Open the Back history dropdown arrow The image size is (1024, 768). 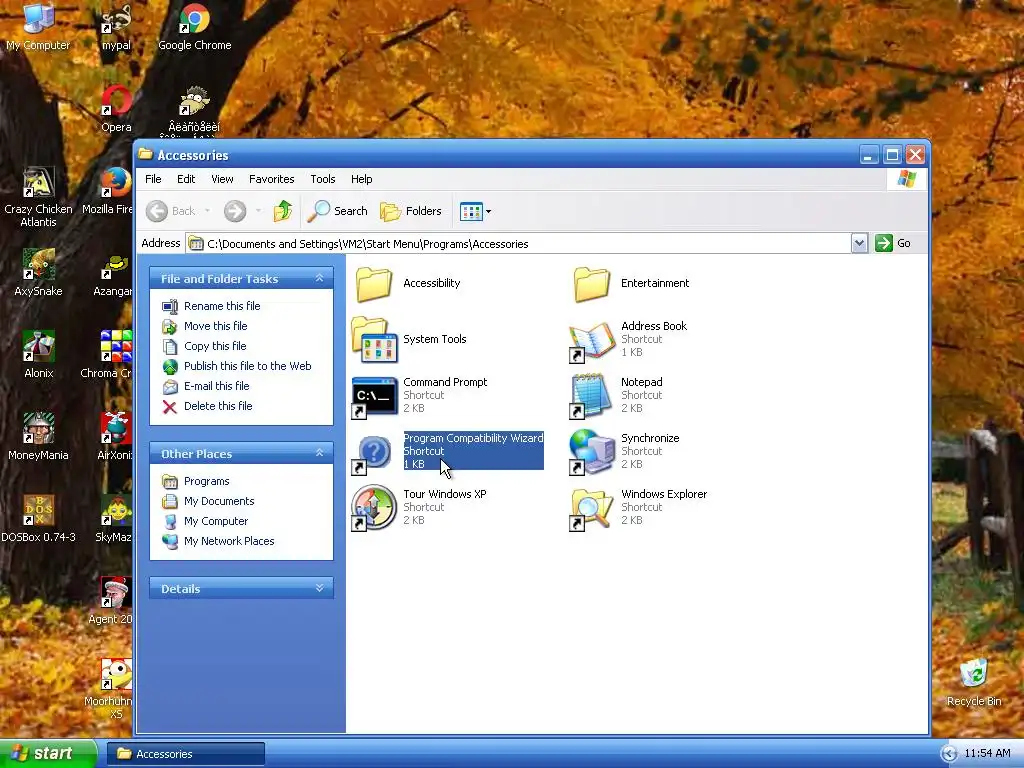pos(208,211)
